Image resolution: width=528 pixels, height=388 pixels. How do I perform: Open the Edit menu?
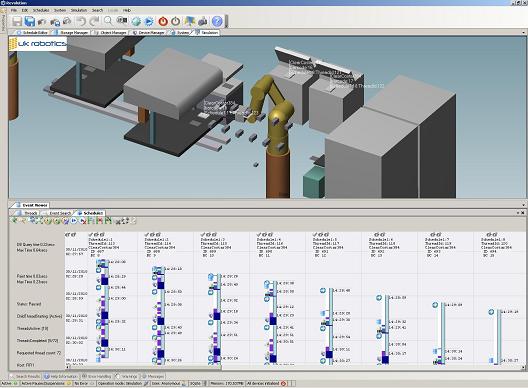[25, 10]
